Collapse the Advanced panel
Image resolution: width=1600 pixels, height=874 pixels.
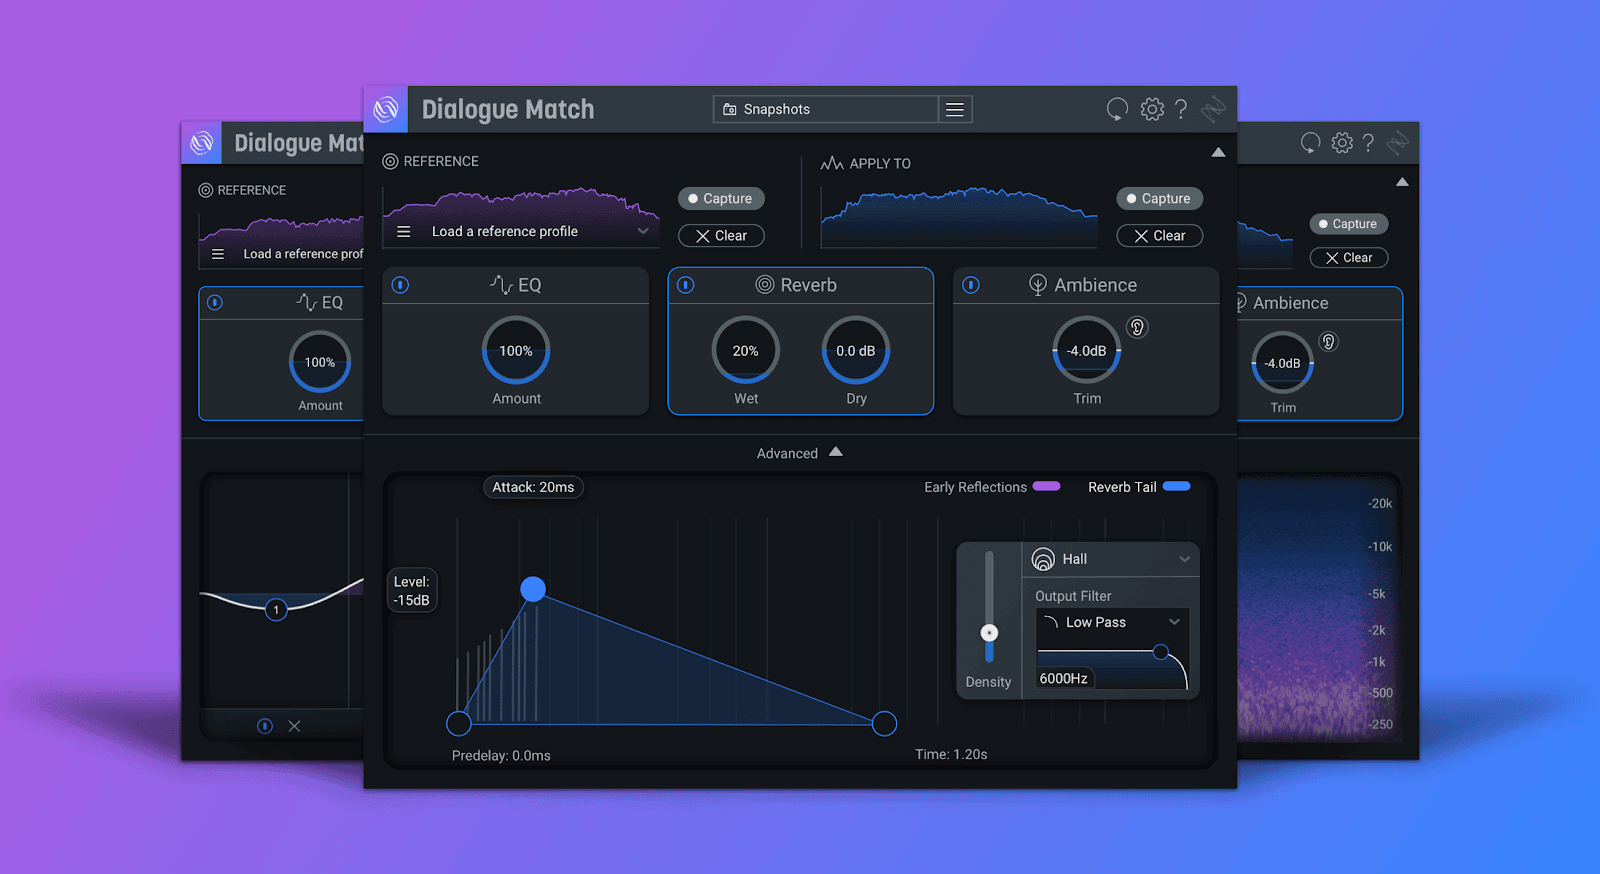point(836,452)
